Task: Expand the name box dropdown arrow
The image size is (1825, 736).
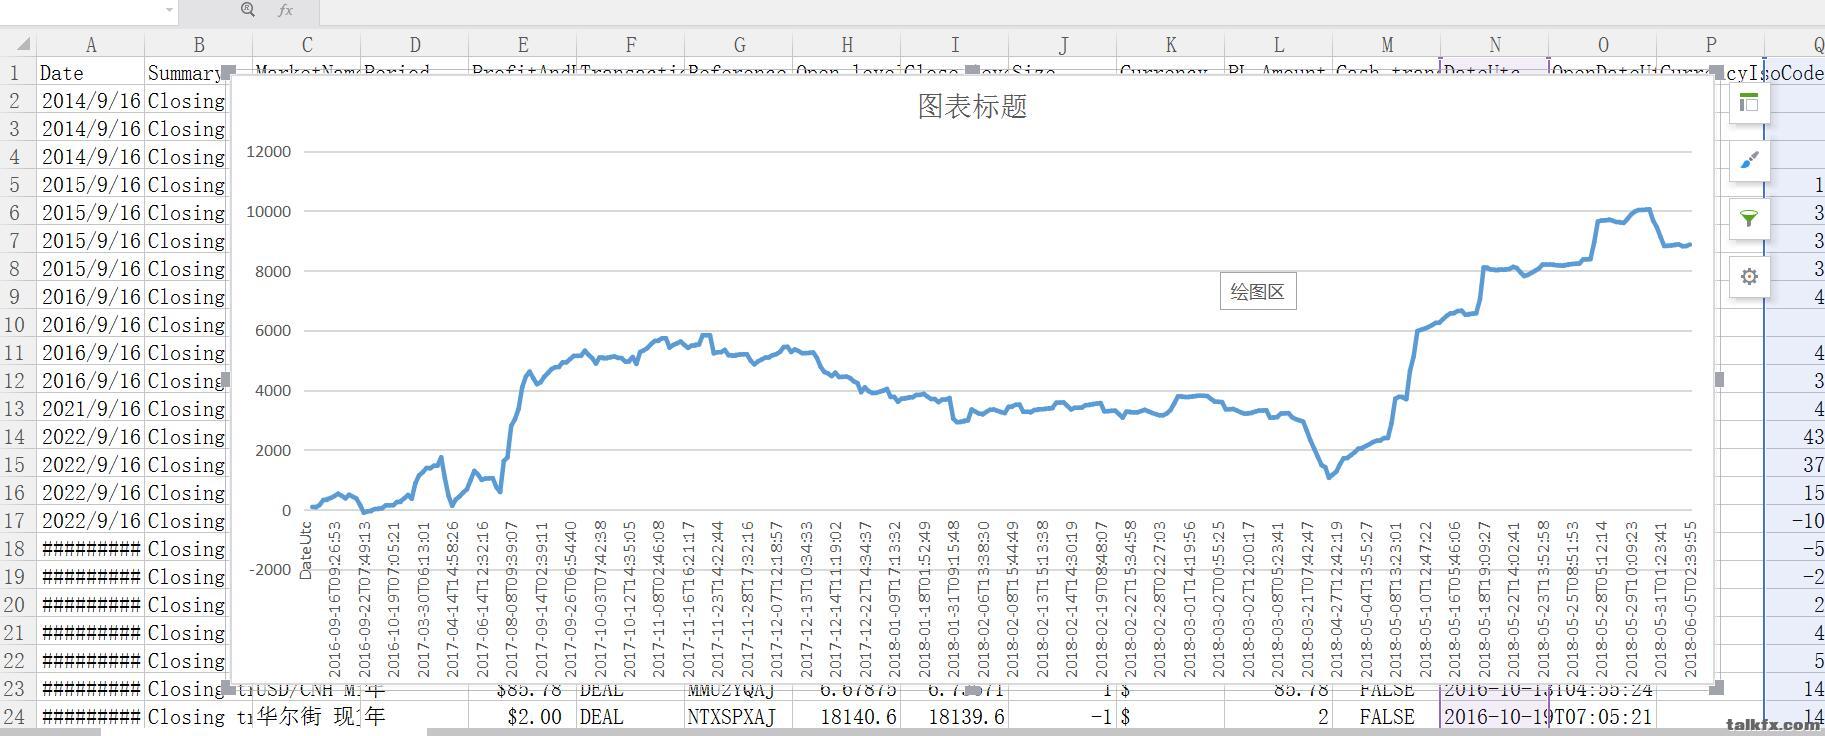Action: pyautogui.click(x=169, y=10)
